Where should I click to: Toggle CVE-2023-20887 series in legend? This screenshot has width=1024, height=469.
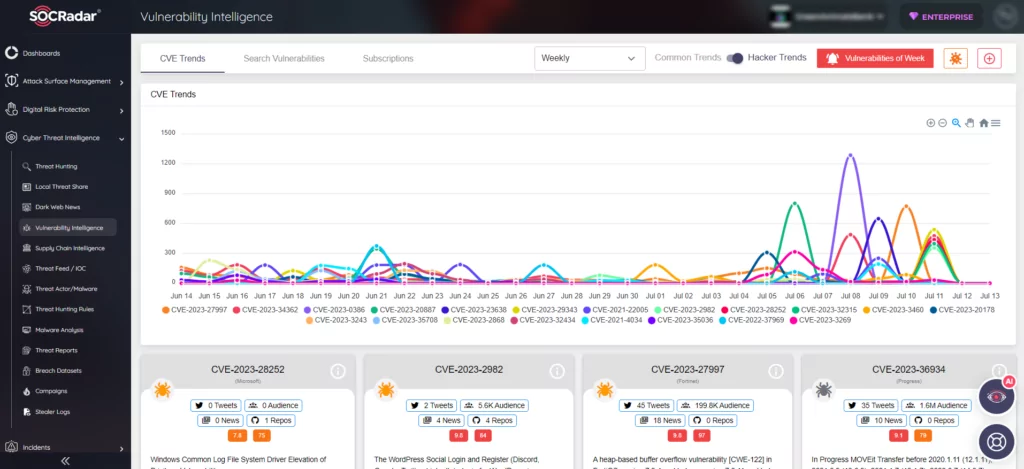[403, 310]
